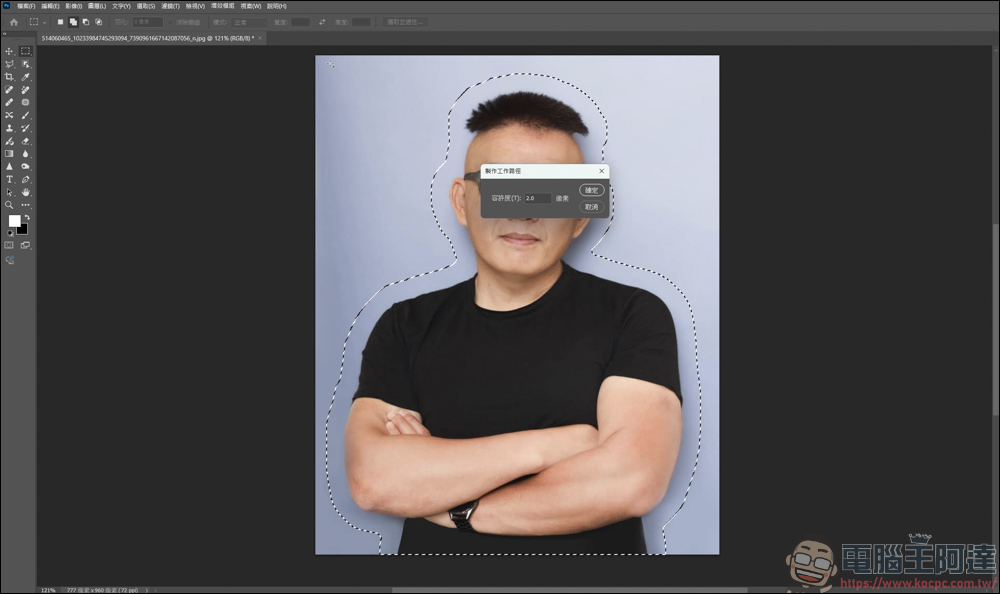Select the Spot Healing Brush tool
Screen dimensions: 1000x594
(x=9, y=89)
